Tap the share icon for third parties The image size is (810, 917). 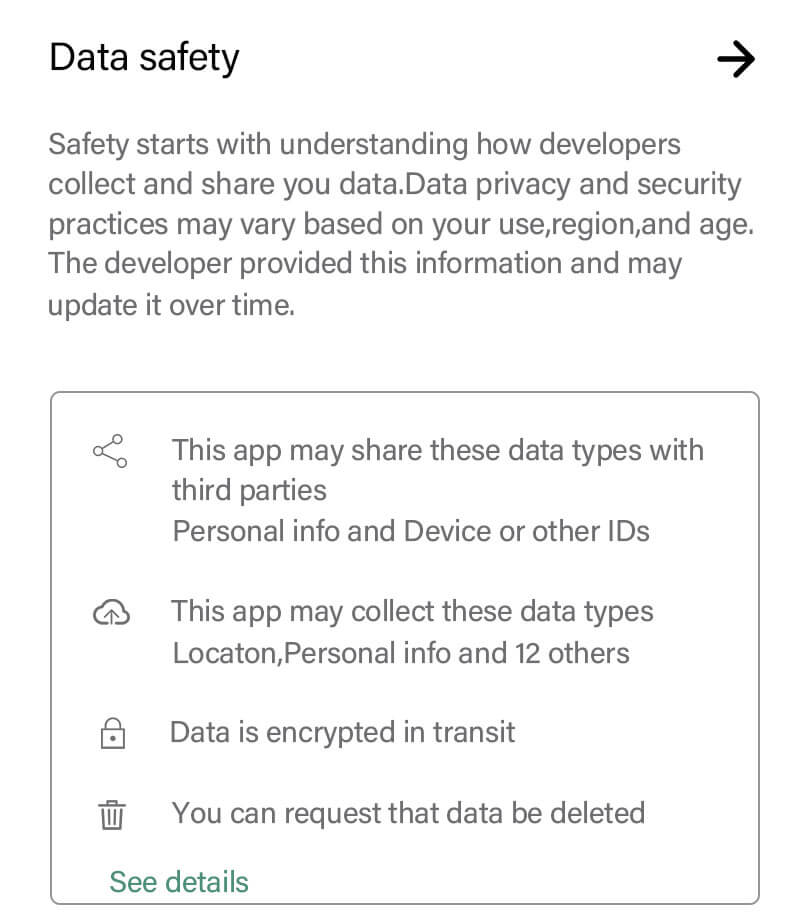pos(110,451)
